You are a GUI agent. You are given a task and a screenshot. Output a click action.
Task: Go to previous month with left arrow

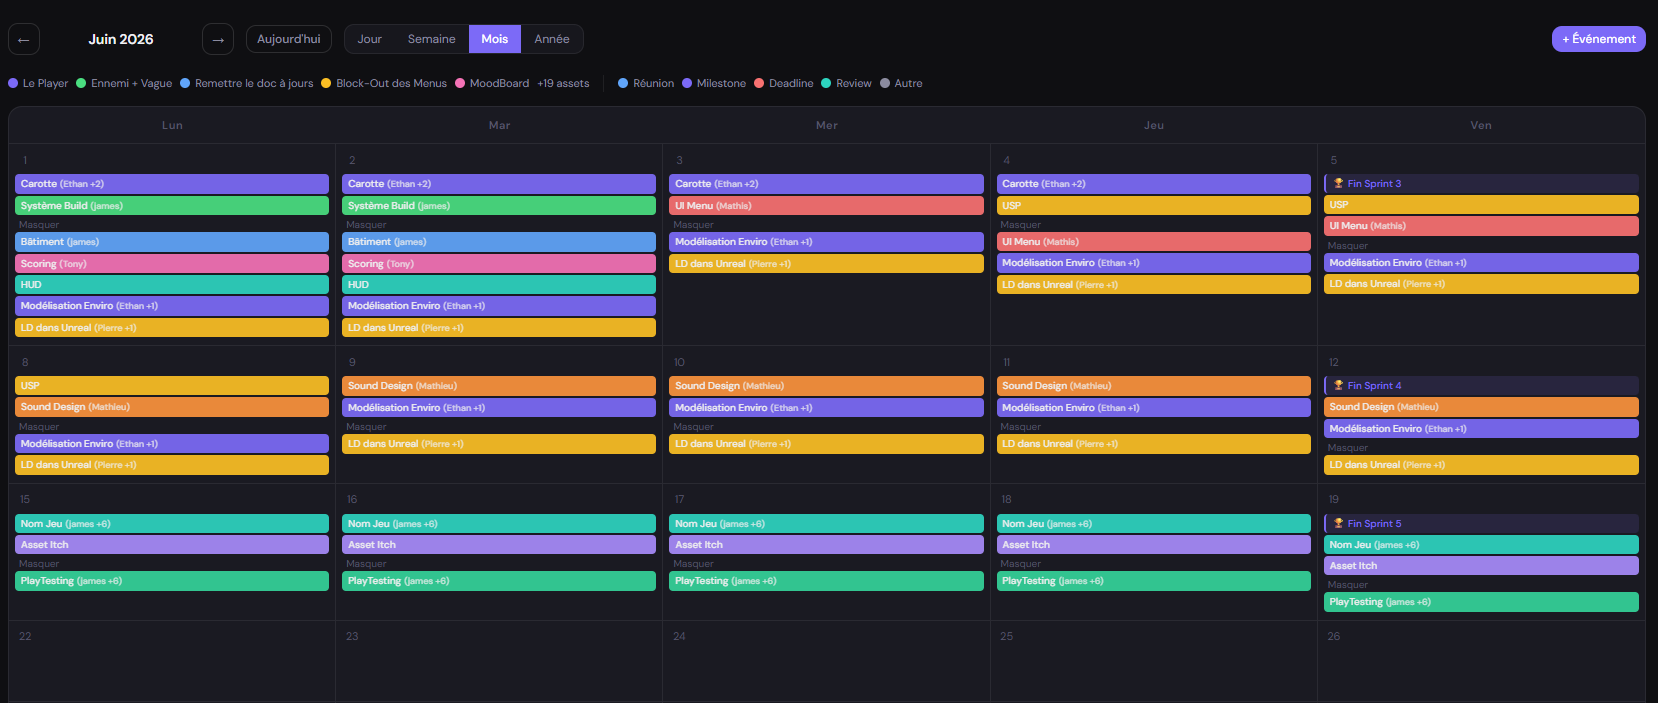[24, 39]
